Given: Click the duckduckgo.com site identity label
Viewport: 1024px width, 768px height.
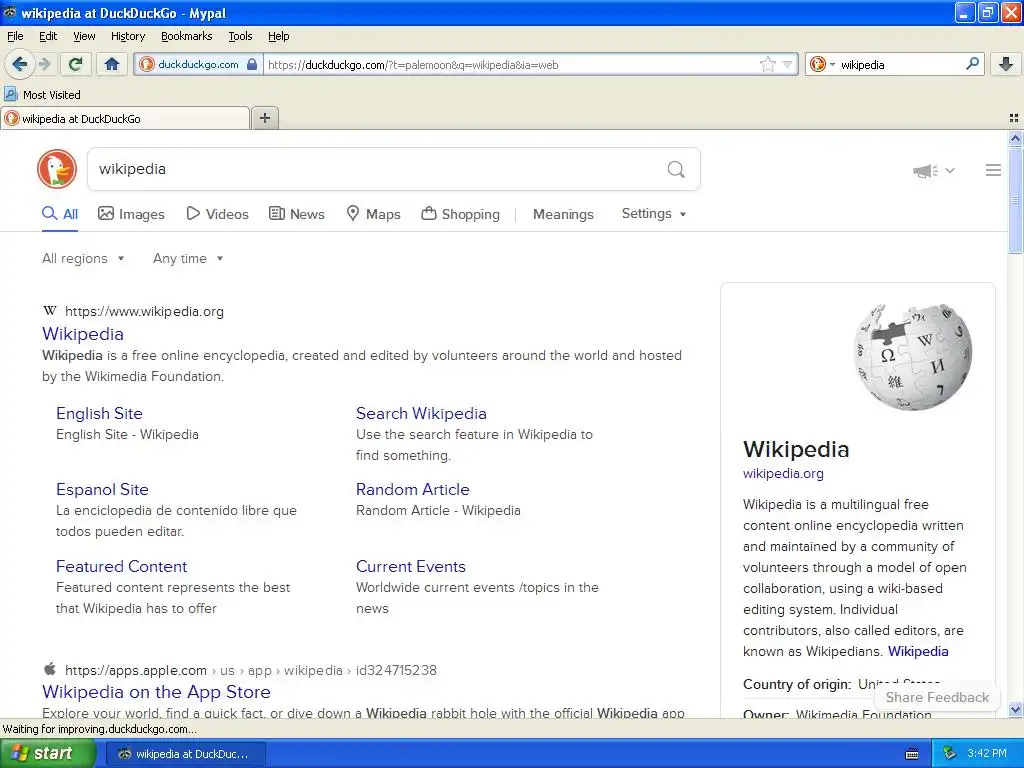Looking at the screenshot, I should pos(198,64).
